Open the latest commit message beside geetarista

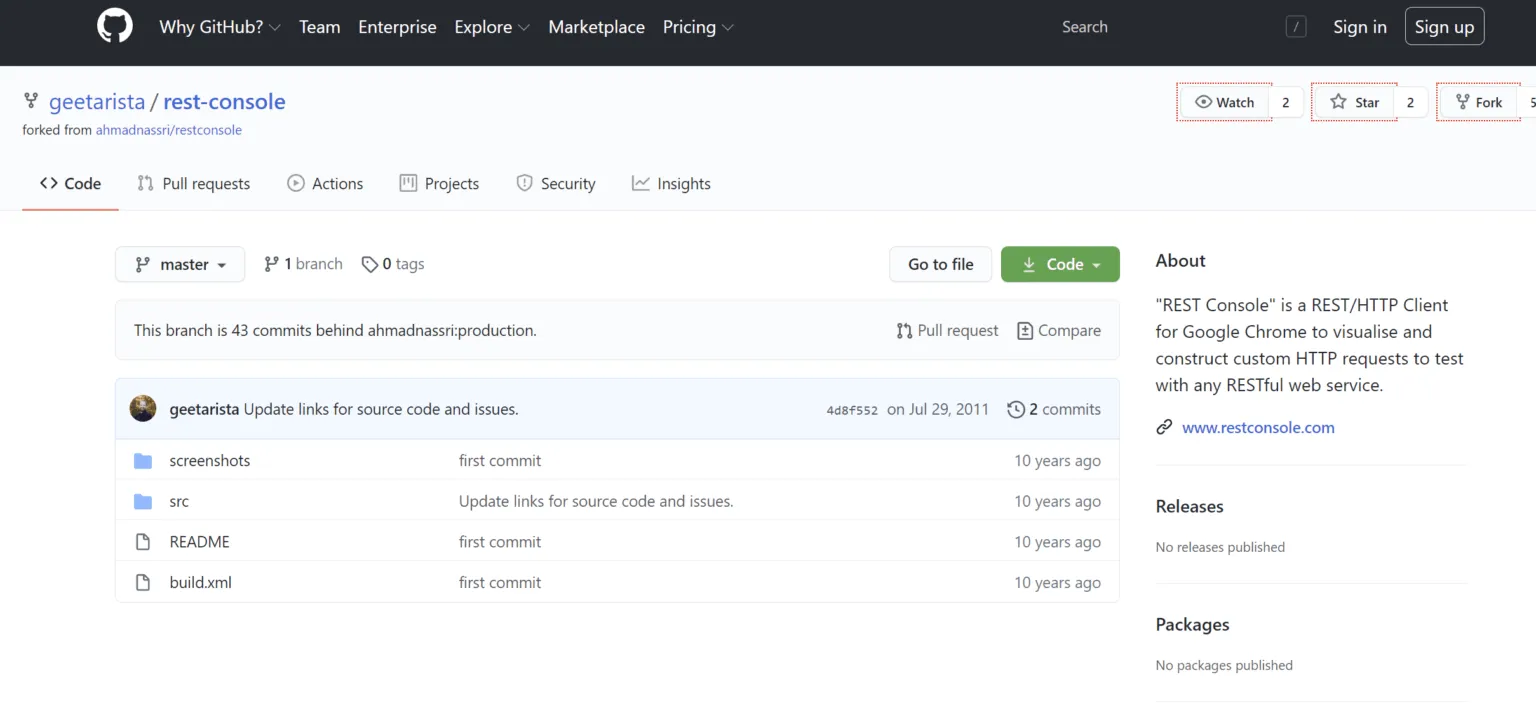tap(381, 409)
